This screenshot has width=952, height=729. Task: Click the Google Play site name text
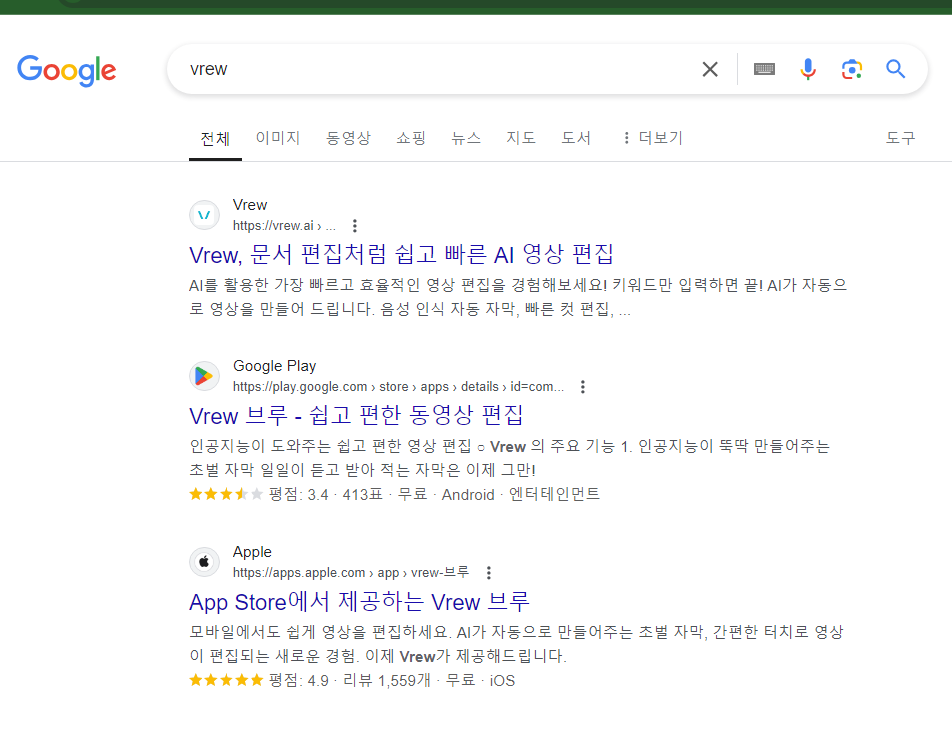point(274,366)
